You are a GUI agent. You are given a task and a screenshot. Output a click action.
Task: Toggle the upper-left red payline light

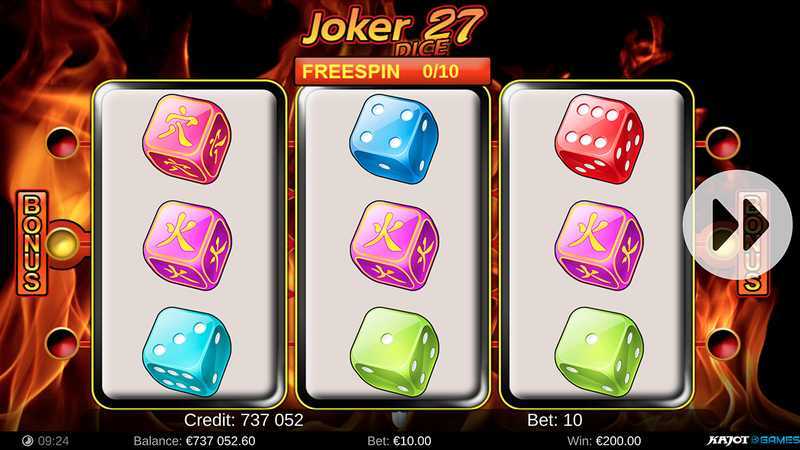point(62,143)
